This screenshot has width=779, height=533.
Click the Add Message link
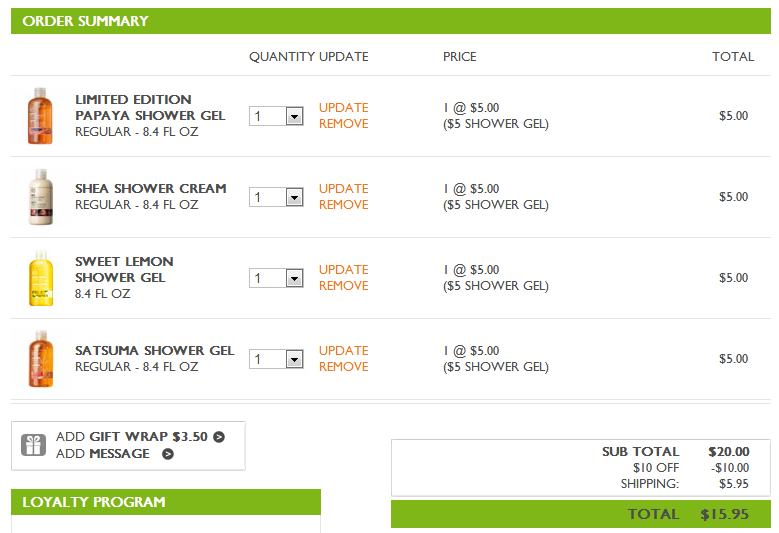(x=103, y=454)
